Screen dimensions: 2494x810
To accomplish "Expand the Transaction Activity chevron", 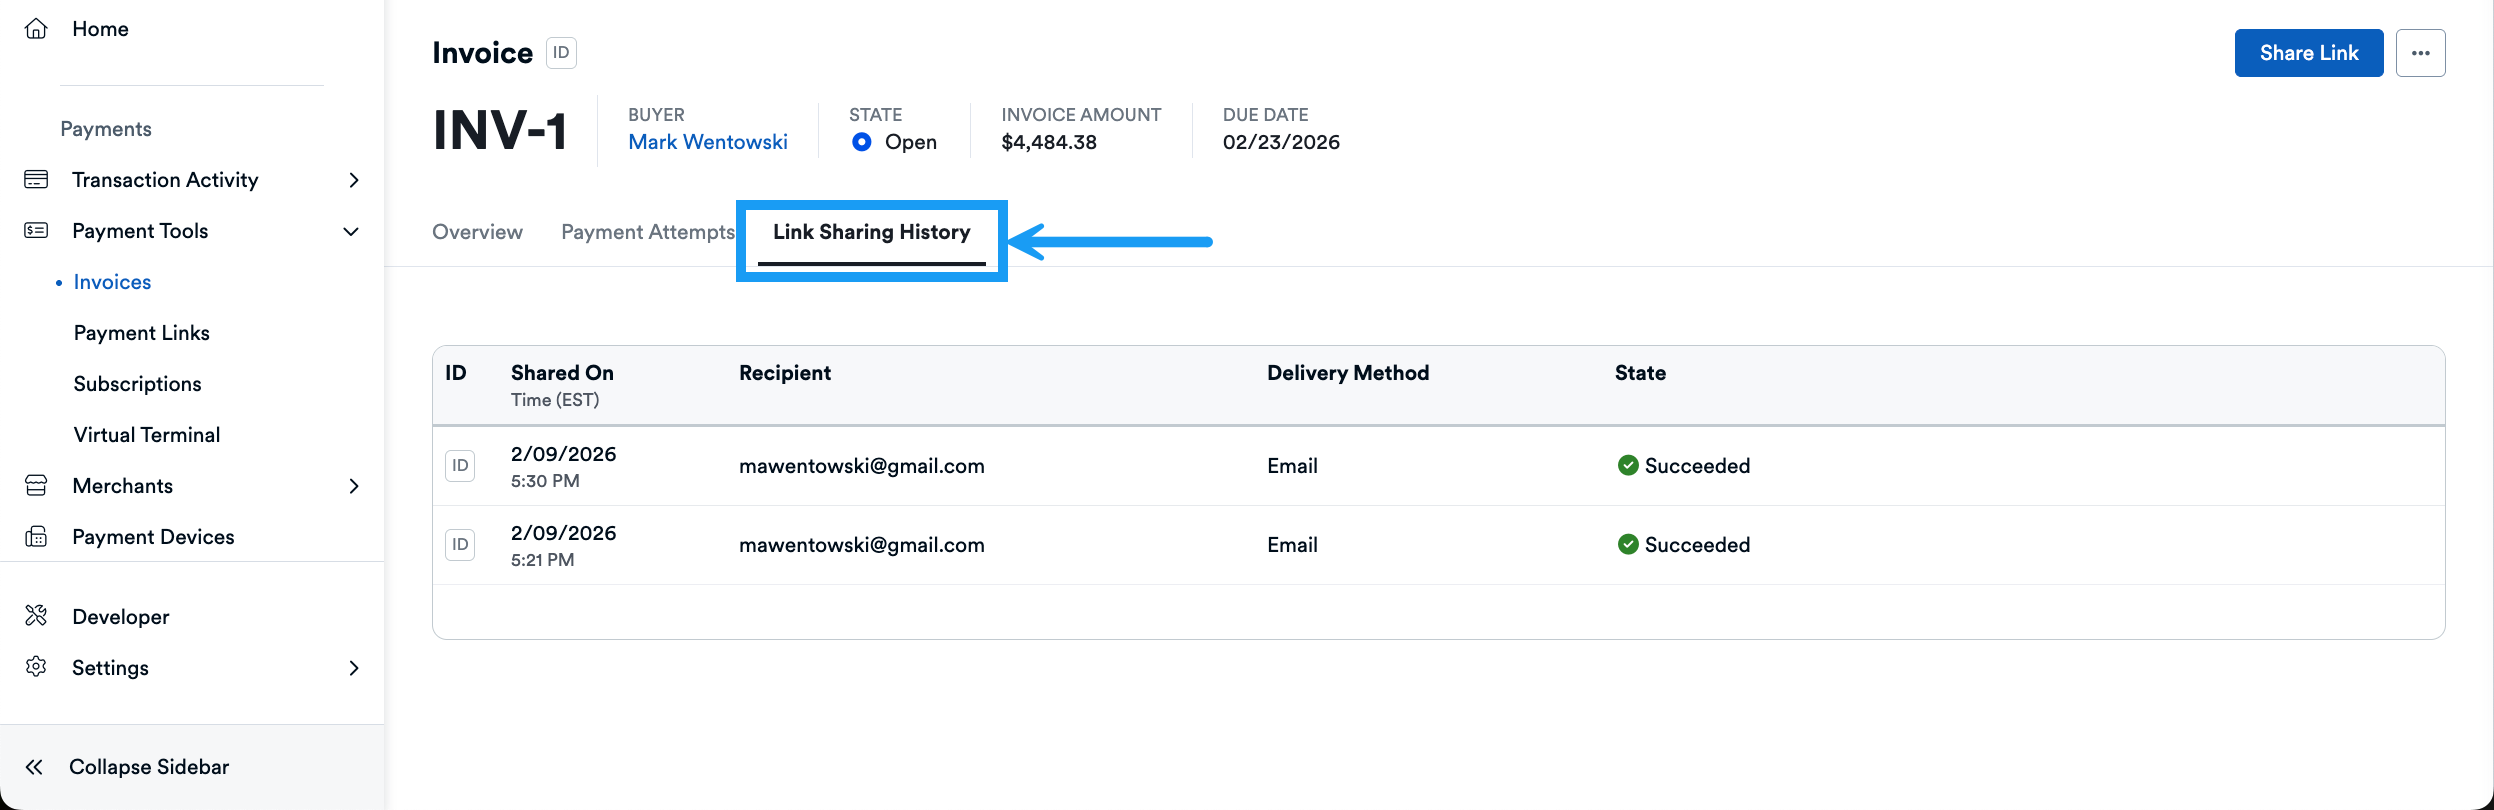I will (x=354, y=180).
